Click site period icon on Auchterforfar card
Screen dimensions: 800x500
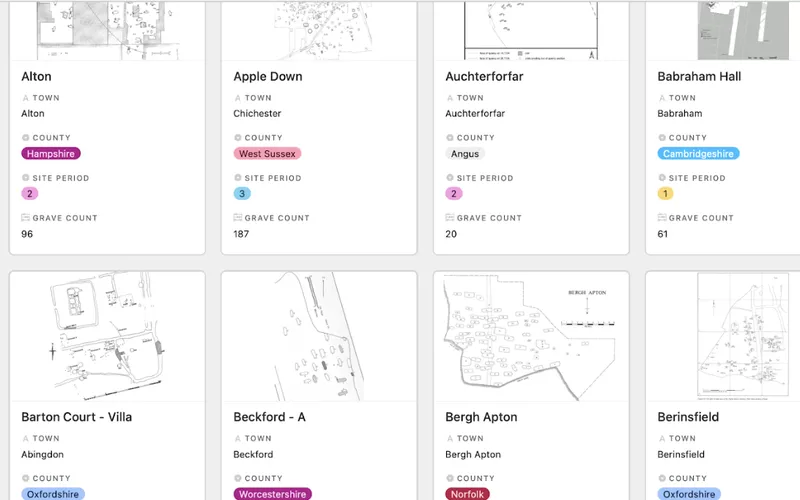450,178
